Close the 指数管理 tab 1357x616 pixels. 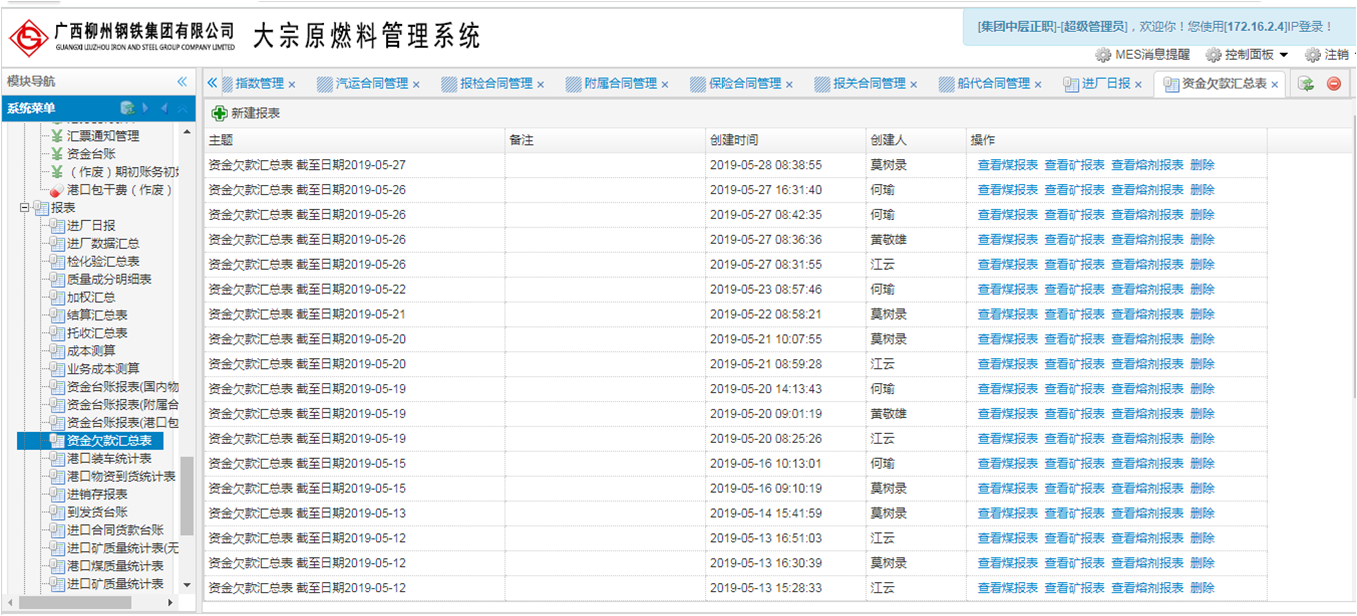coord(292,85)
